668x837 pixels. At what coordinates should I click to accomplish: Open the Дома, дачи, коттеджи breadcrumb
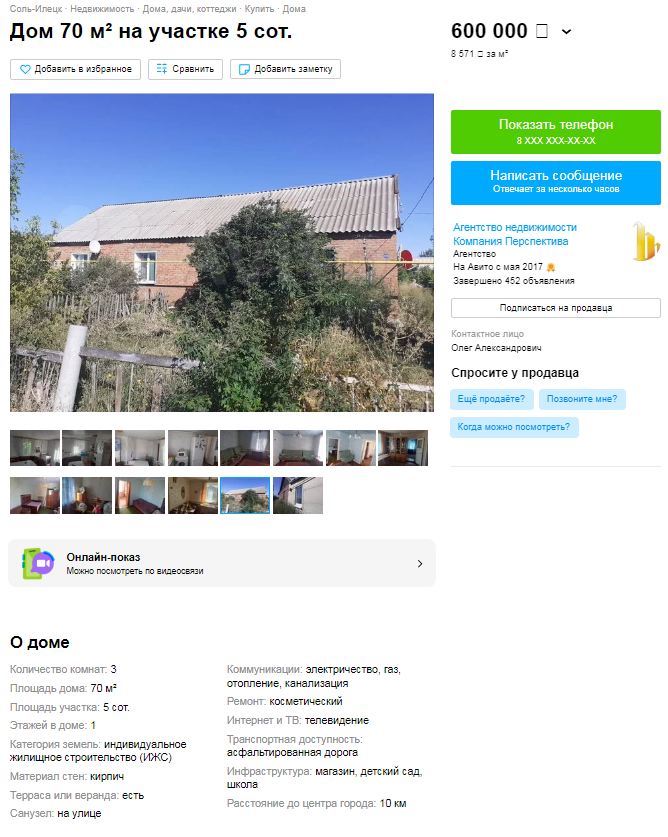pyautogui.click(x=189, y=9)
